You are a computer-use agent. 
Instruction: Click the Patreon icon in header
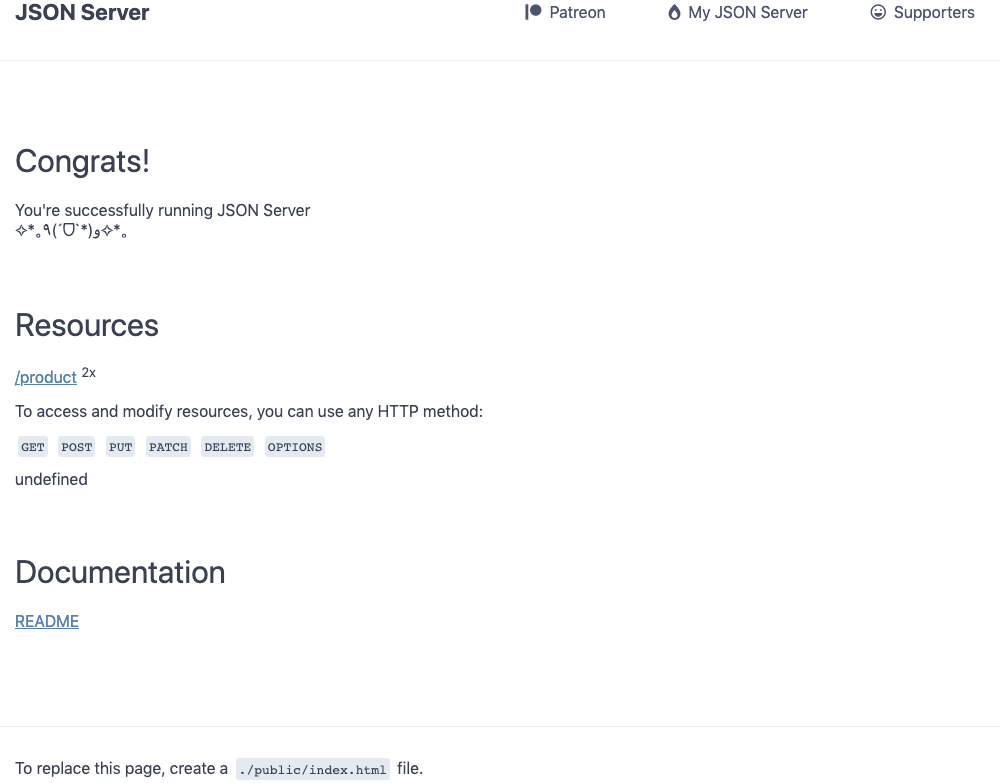coord(533,12)
